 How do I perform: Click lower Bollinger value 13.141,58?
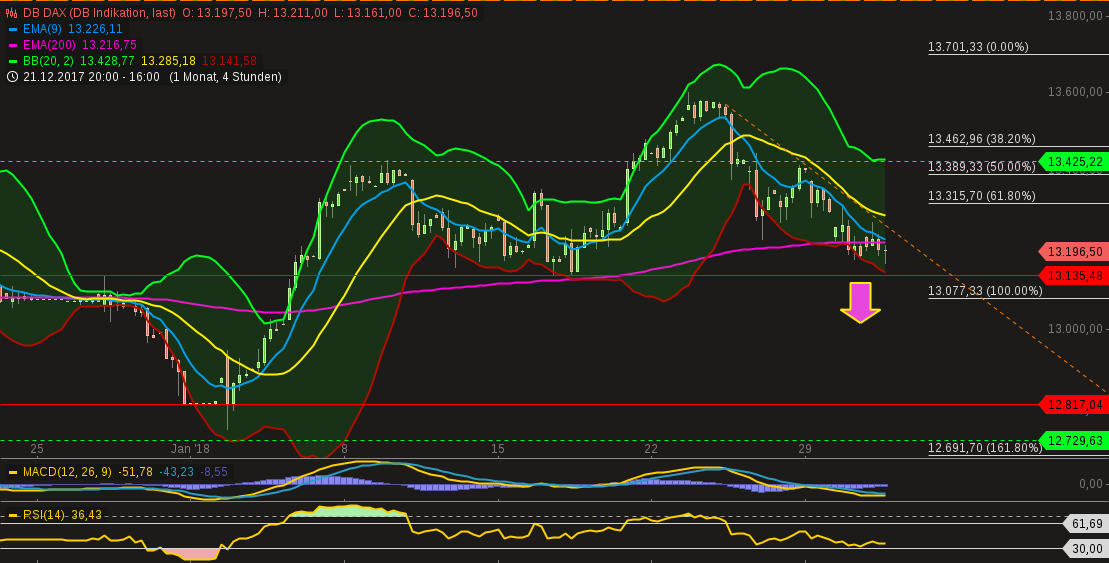229,62
